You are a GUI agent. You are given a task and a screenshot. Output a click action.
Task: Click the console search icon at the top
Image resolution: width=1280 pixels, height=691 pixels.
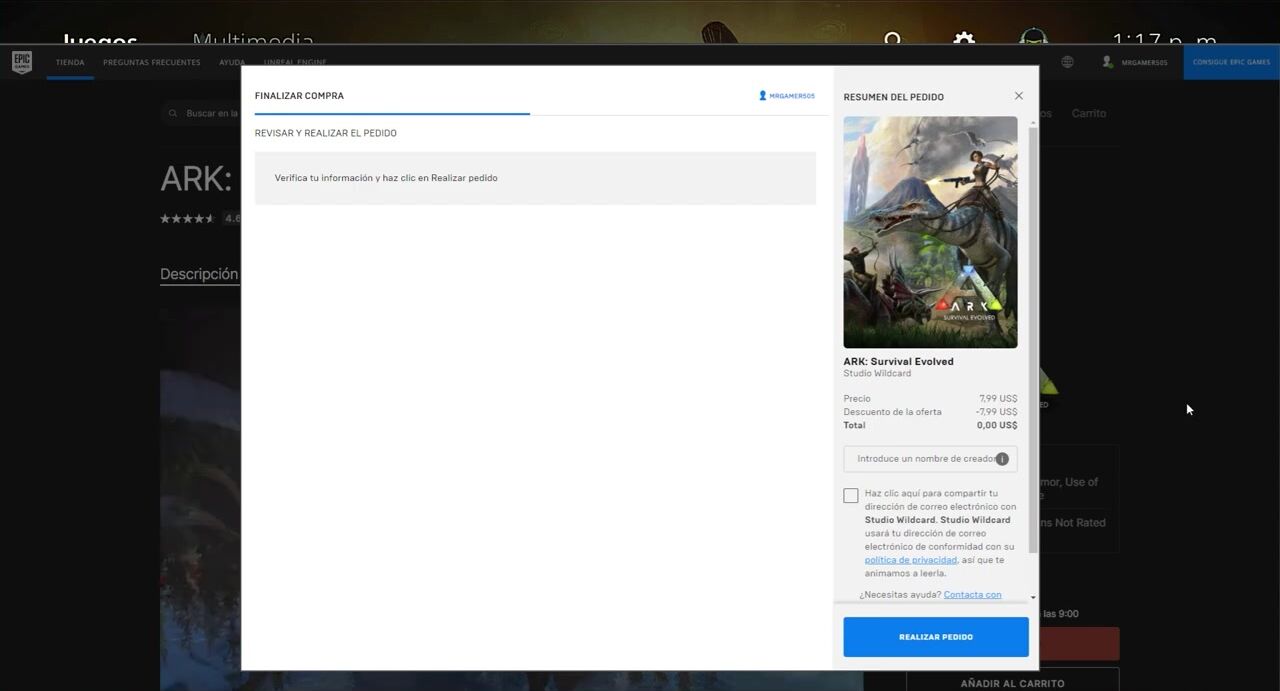(893, 40)
